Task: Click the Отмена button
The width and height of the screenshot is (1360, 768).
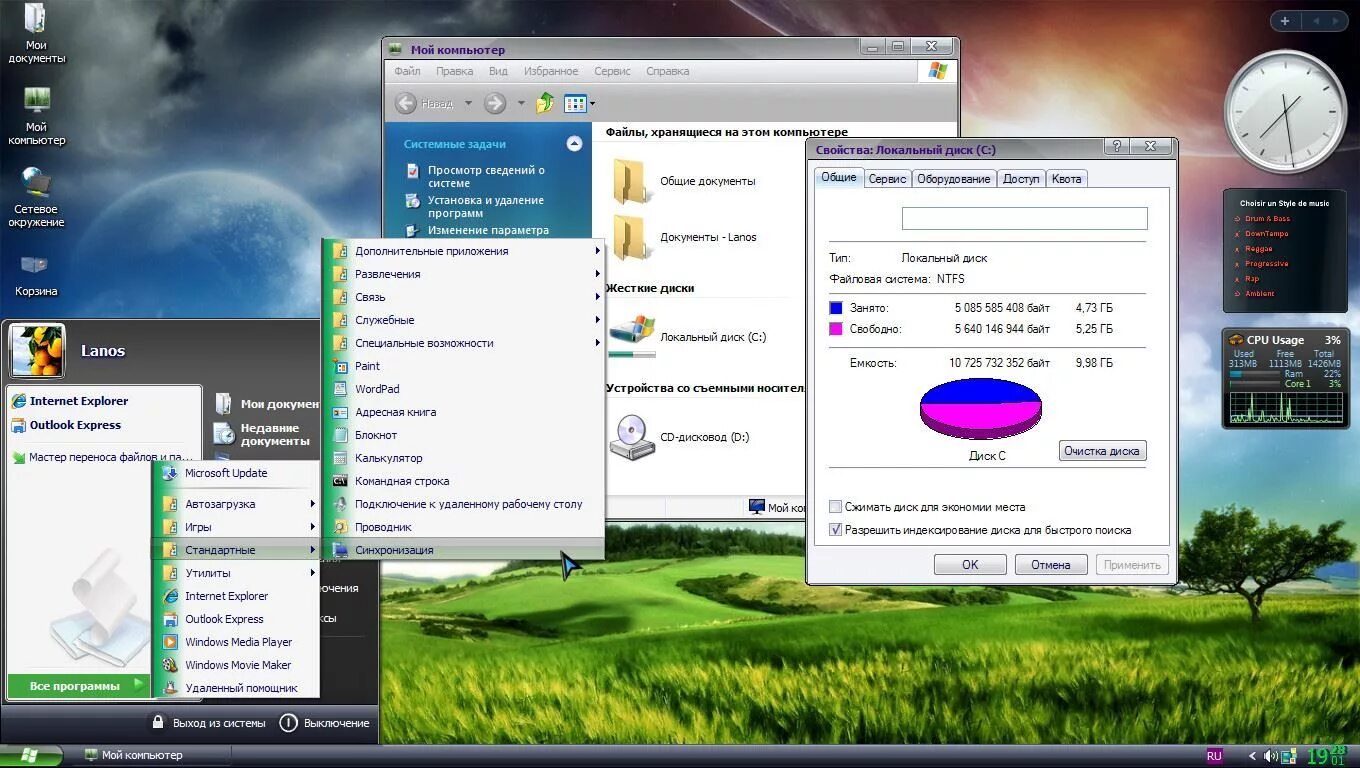Action: click(x=1051, y=565)
